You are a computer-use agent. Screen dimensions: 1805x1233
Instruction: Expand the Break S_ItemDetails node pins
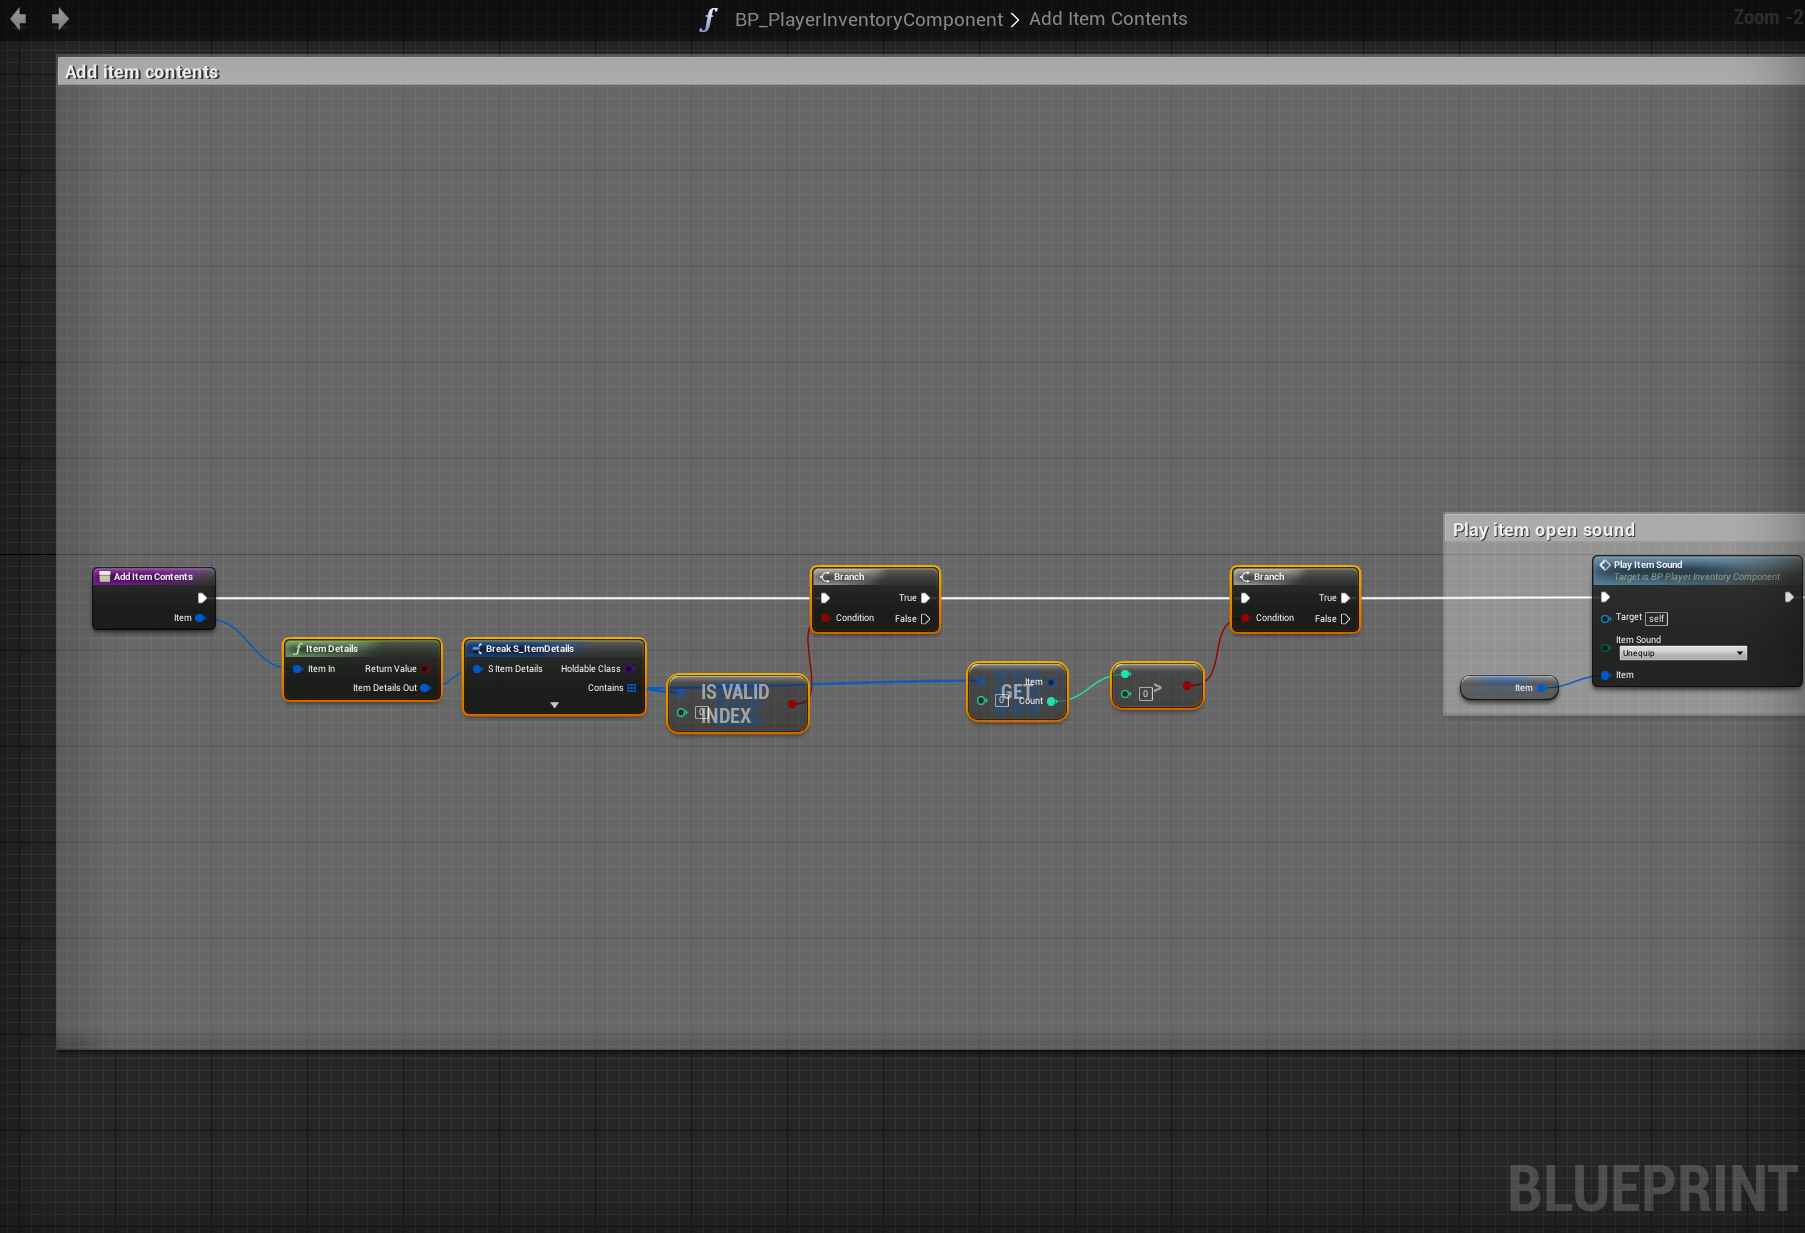coord(555,705)
